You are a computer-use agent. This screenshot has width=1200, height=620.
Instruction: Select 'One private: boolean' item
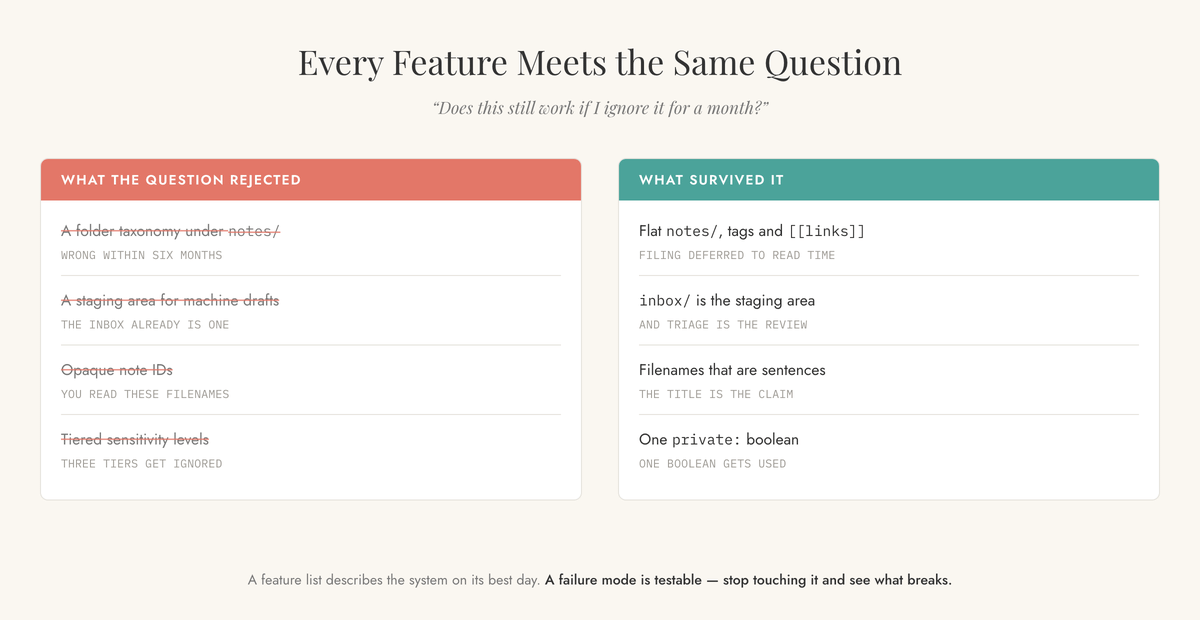[719, 439]
